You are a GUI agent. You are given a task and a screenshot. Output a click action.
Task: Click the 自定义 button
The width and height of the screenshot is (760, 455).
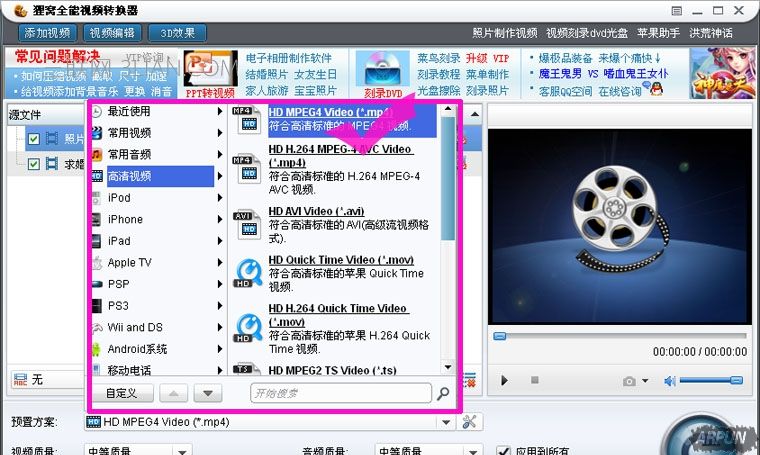[x=122, y=393]
